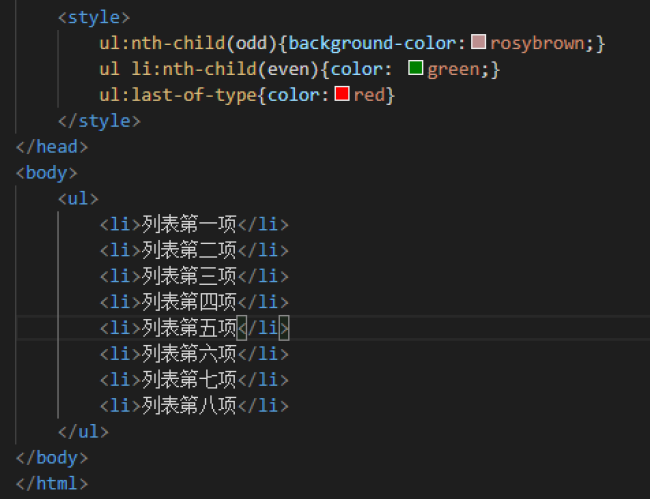Select the list item 列表第六项
The width and height of the screenshot is (650, 499).
pyautogui.click(x=189, y=354)
